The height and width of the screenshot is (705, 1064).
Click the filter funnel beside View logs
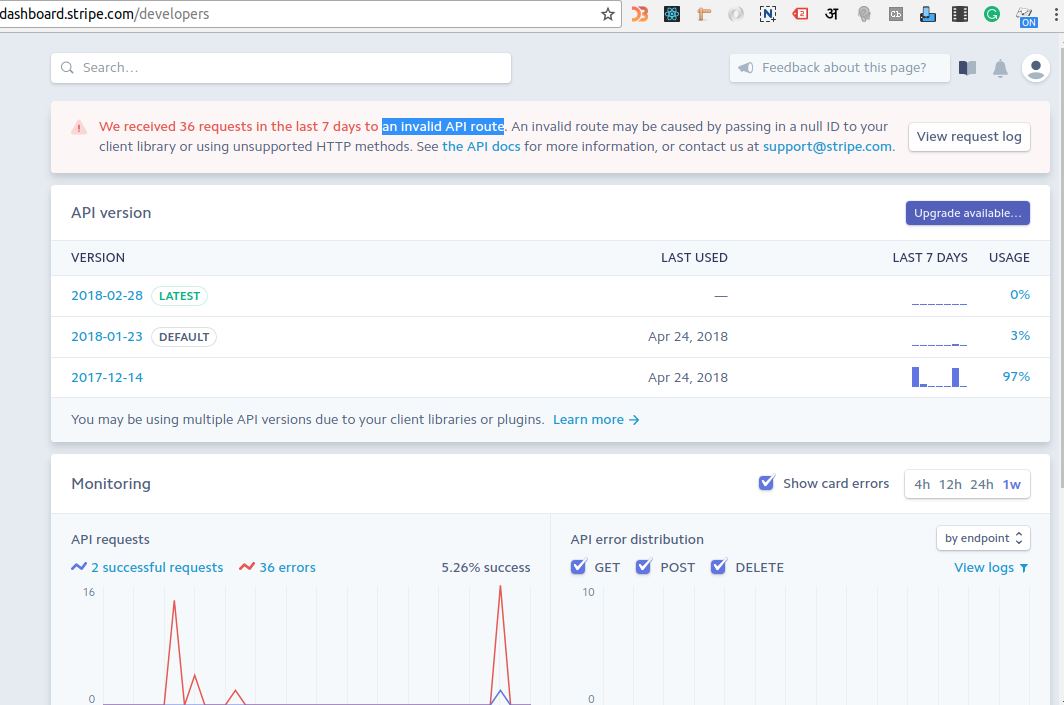1024,568
